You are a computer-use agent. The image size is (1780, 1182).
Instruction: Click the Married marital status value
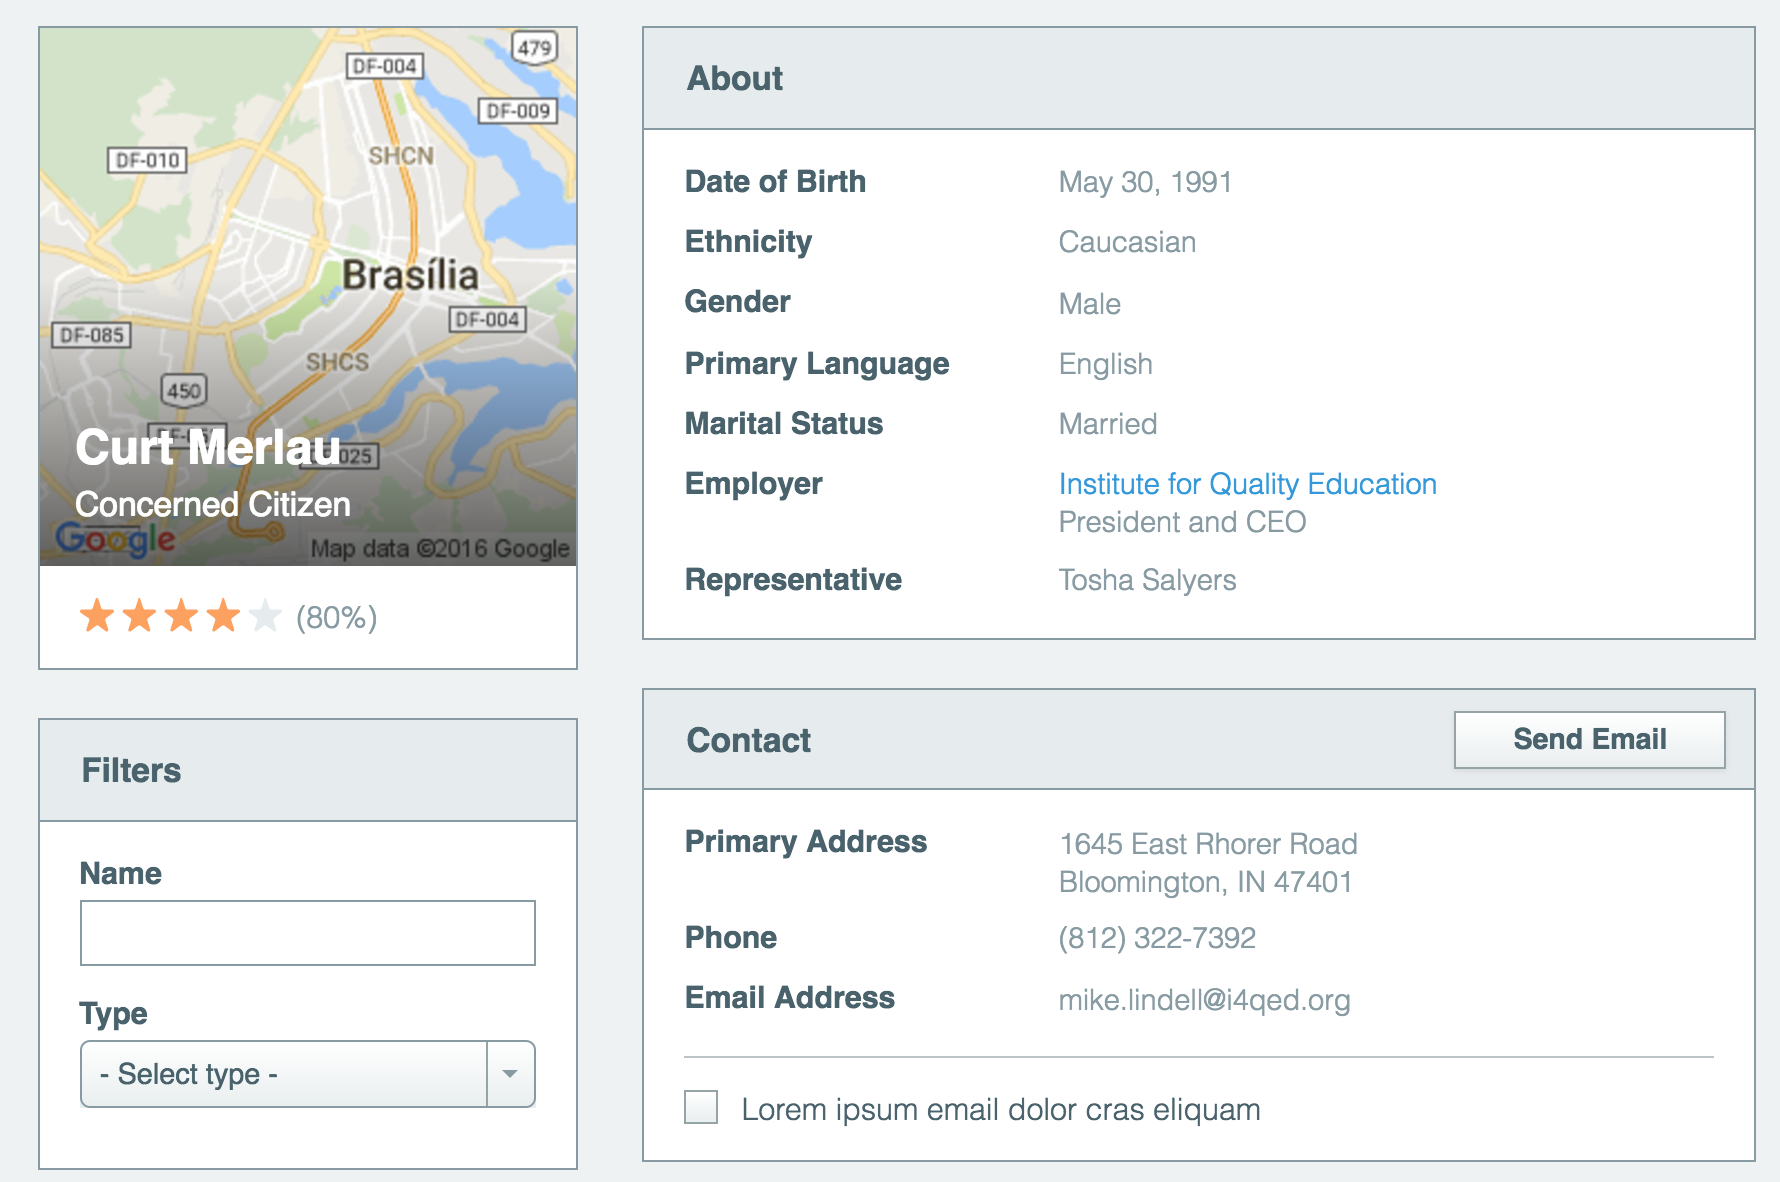[1107, 424]
